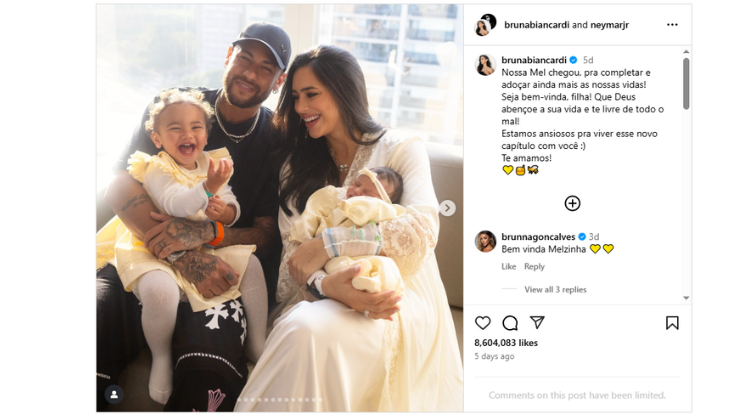Image resolution: width=743 pixels, height=418 pixels.
Task: Show tagged people icon on the photo
Action: point(114,394)
